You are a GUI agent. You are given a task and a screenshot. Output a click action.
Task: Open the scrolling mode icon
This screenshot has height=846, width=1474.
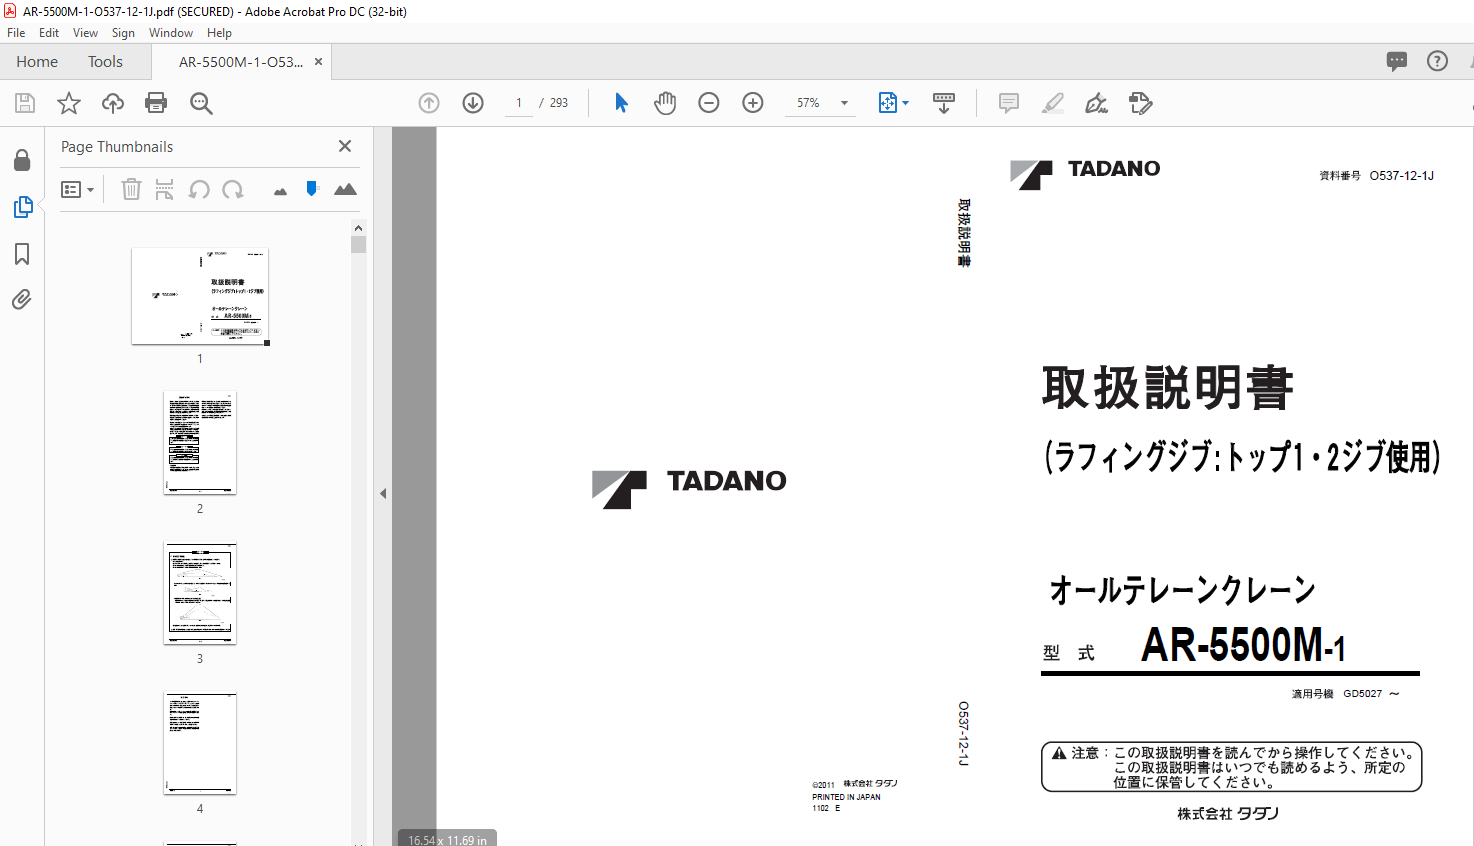point(944,103)
